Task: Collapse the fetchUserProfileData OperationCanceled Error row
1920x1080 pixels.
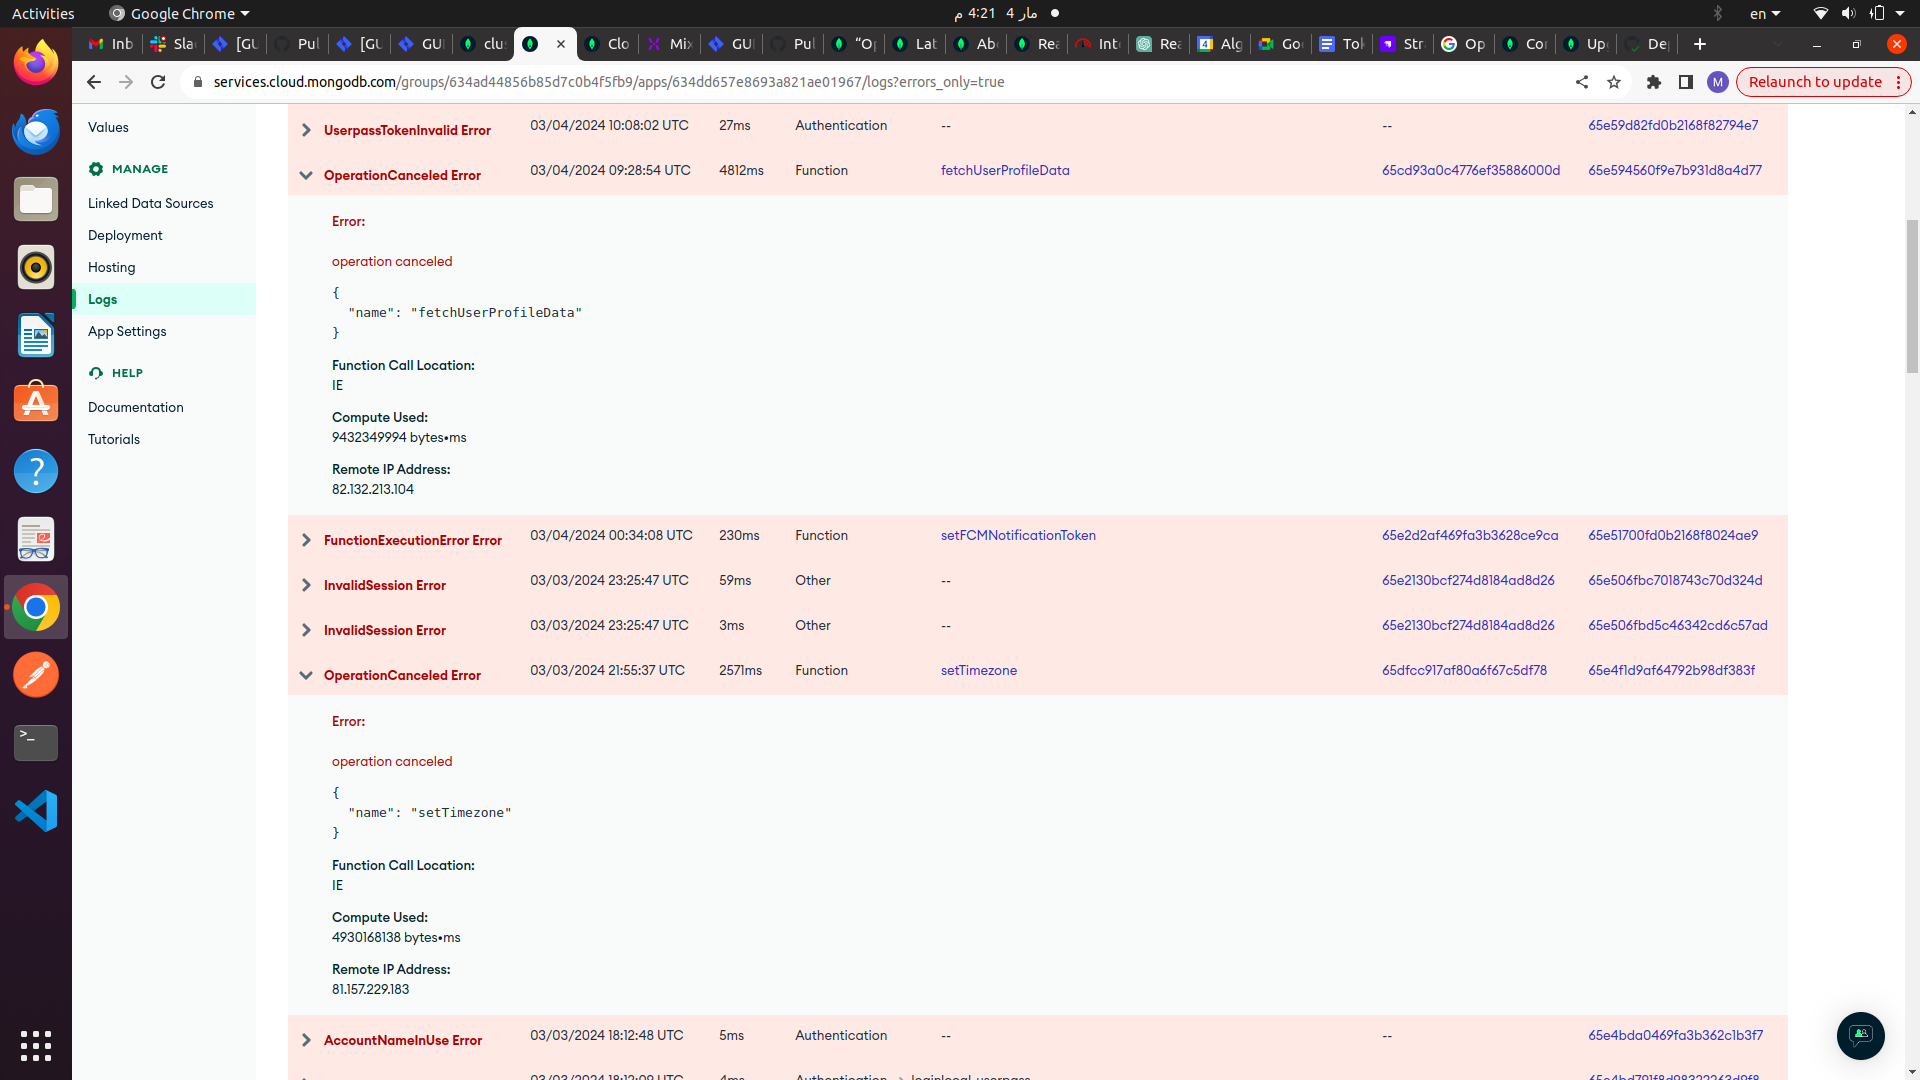Action: click(306, 175)
